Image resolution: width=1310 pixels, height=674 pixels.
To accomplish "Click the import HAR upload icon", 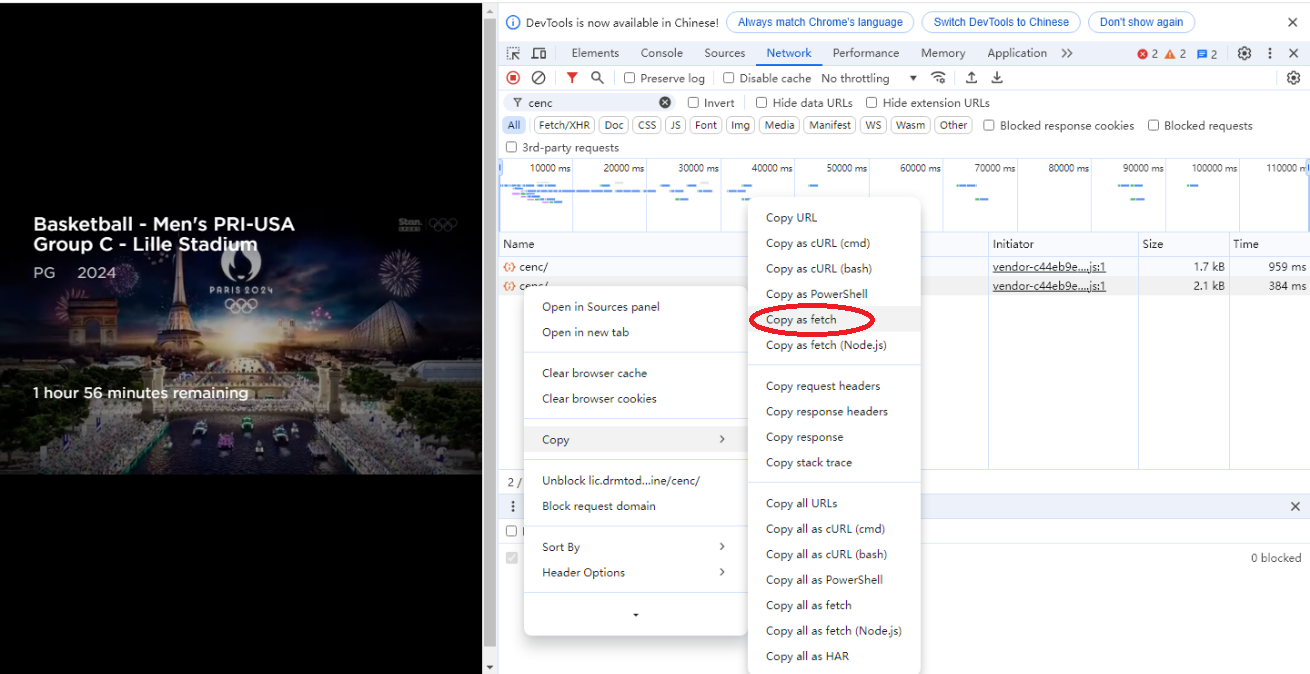I will coord(971,78).
